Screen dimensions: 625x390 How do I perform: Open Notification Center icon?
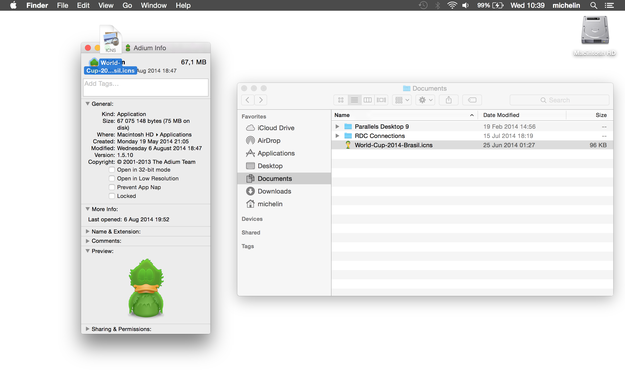[609, 5]
